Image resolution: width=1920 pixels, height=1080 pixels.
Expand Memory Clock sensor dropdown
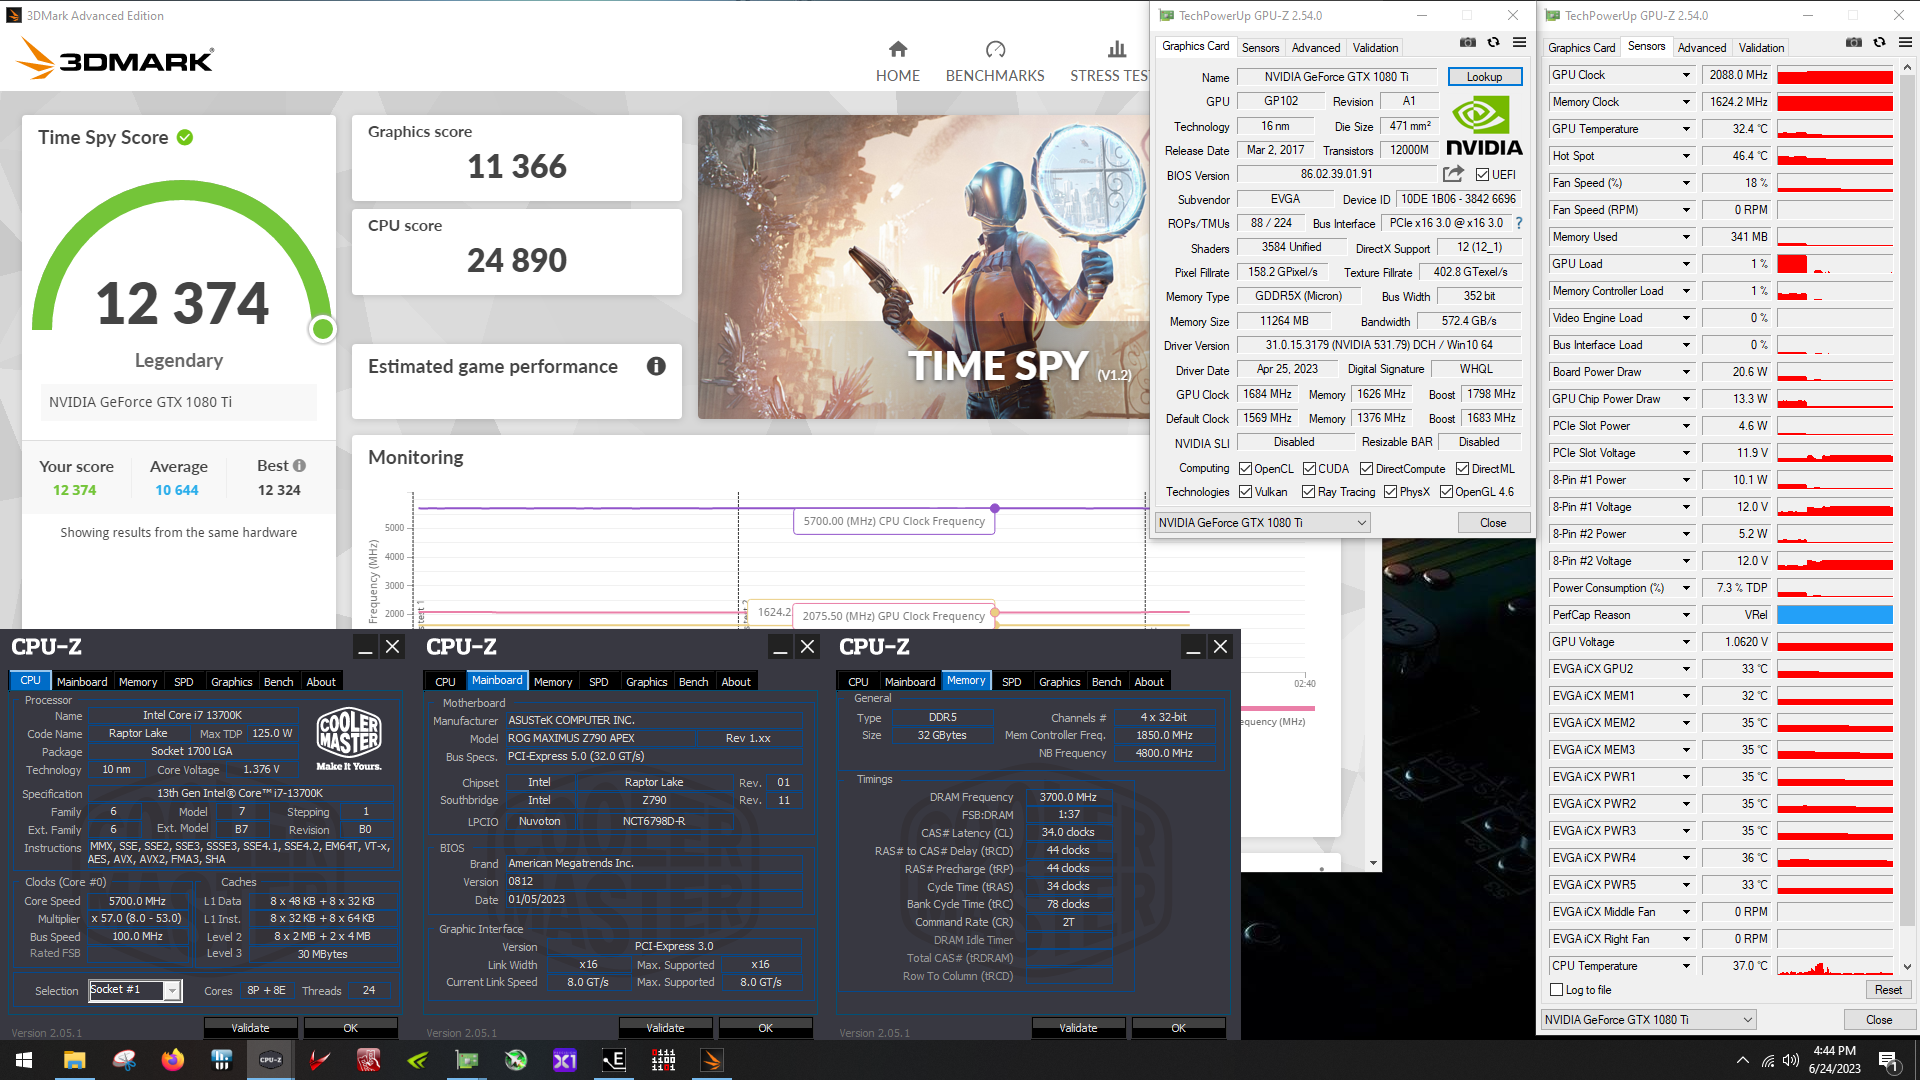[x=1686, y=102]
